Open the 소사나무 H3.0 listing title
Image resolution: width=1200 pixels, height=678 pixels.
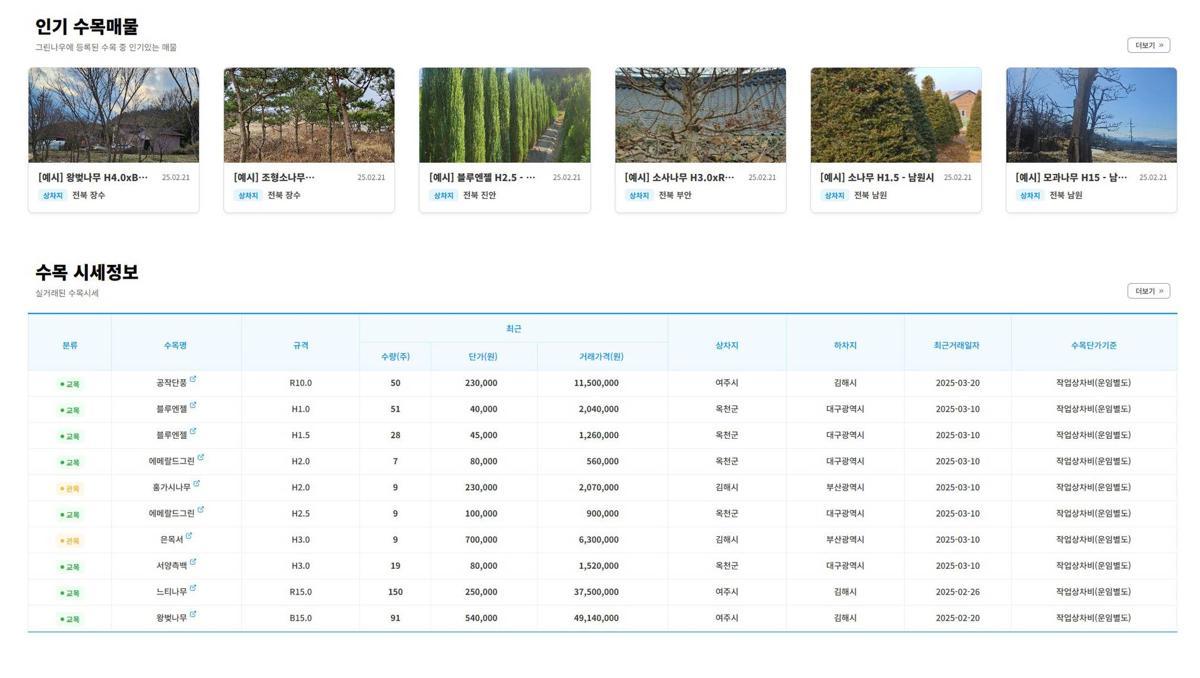679,178
